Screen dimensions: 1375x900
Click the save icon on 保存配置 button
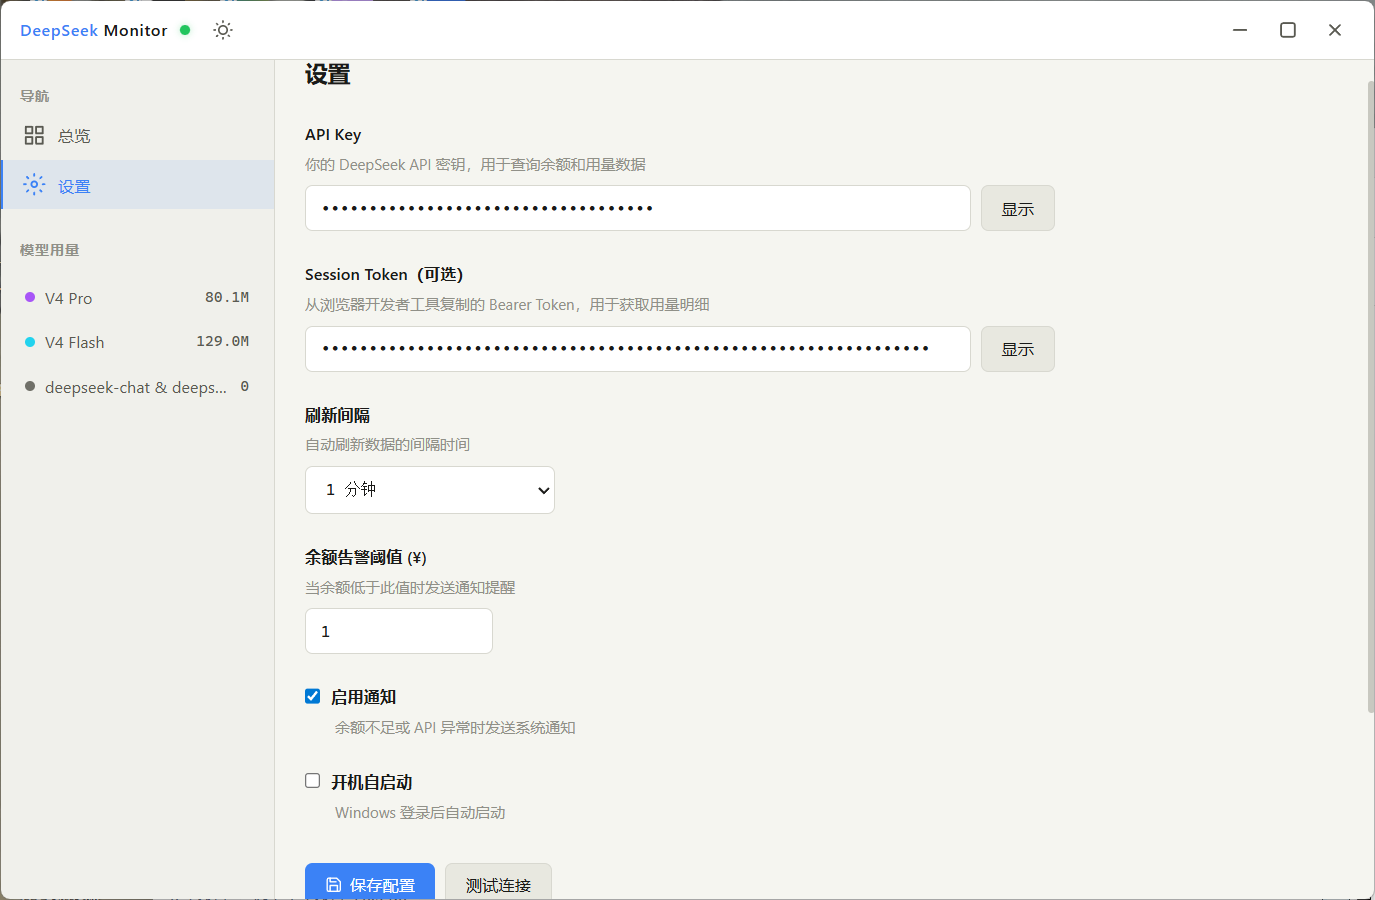(334, 885)
